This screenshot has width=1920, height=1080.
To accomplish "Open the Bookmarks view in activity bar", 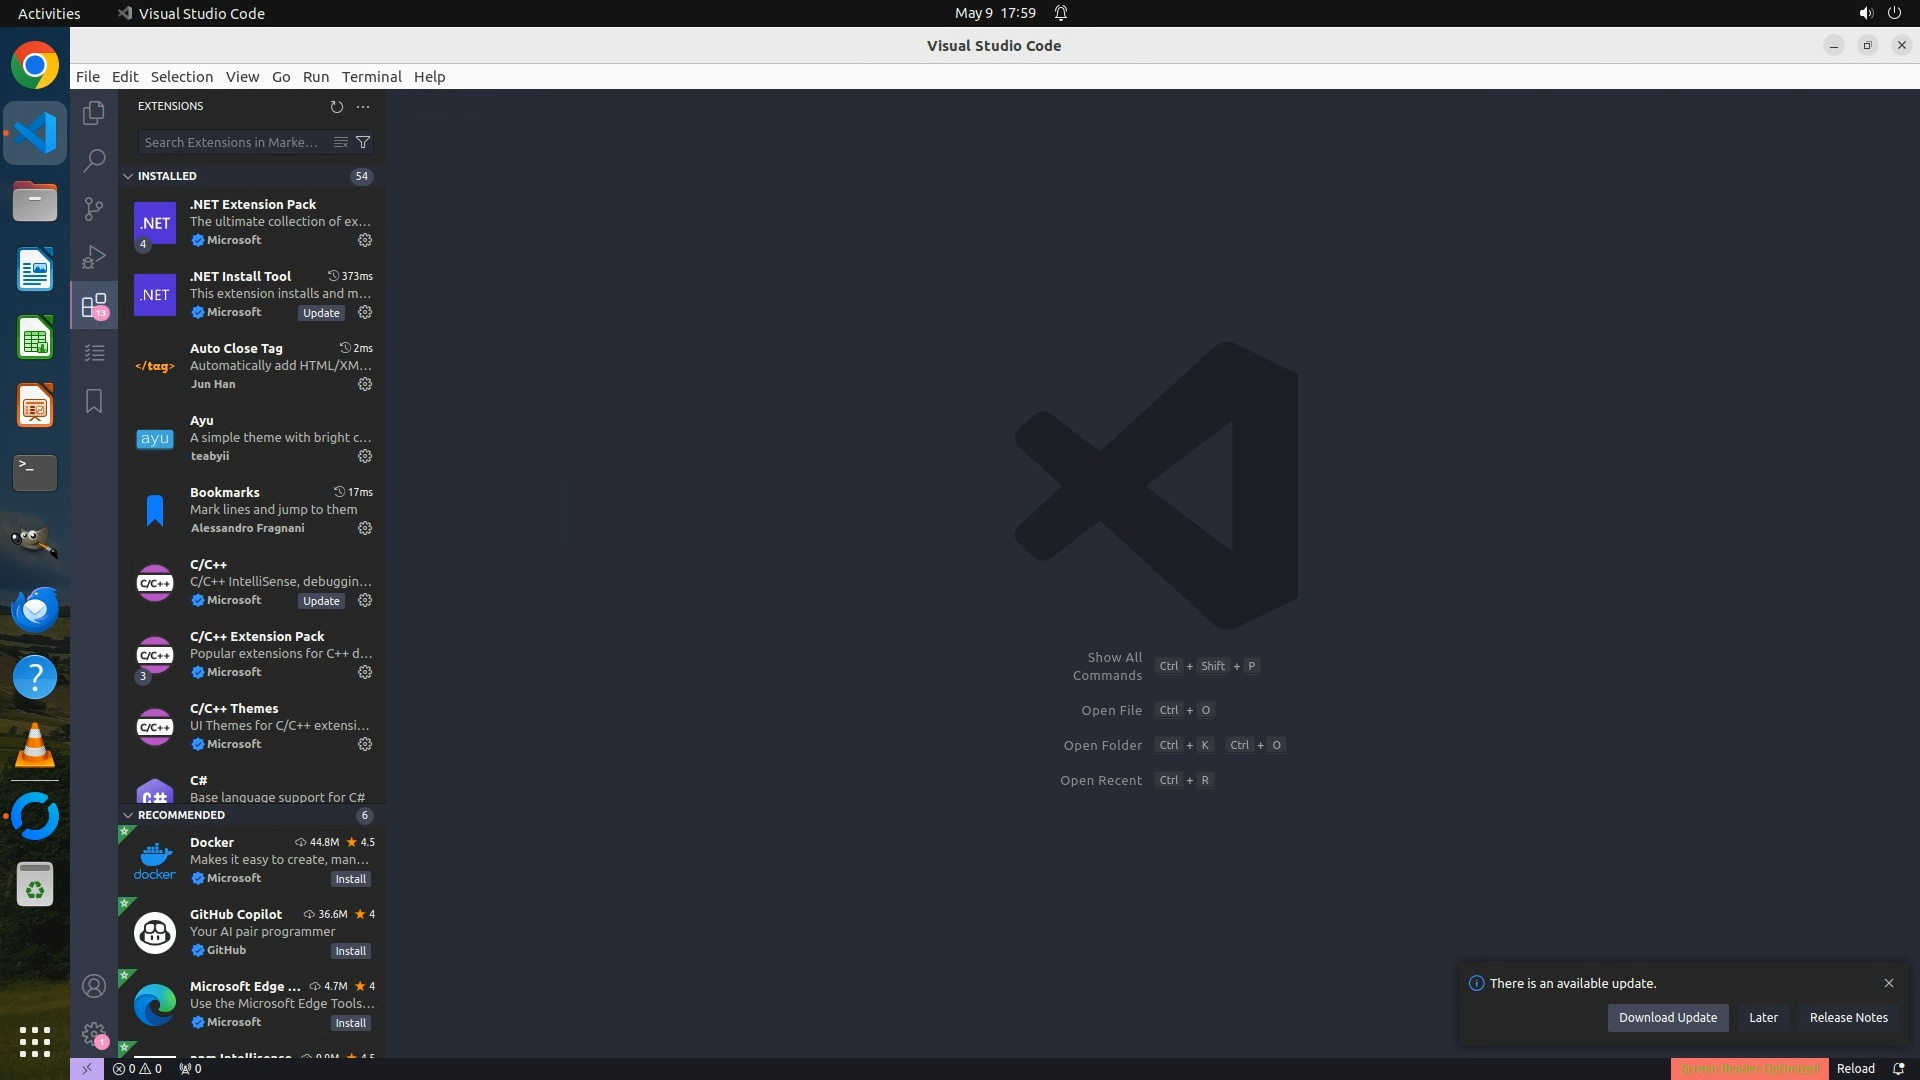I will point(94,401).
